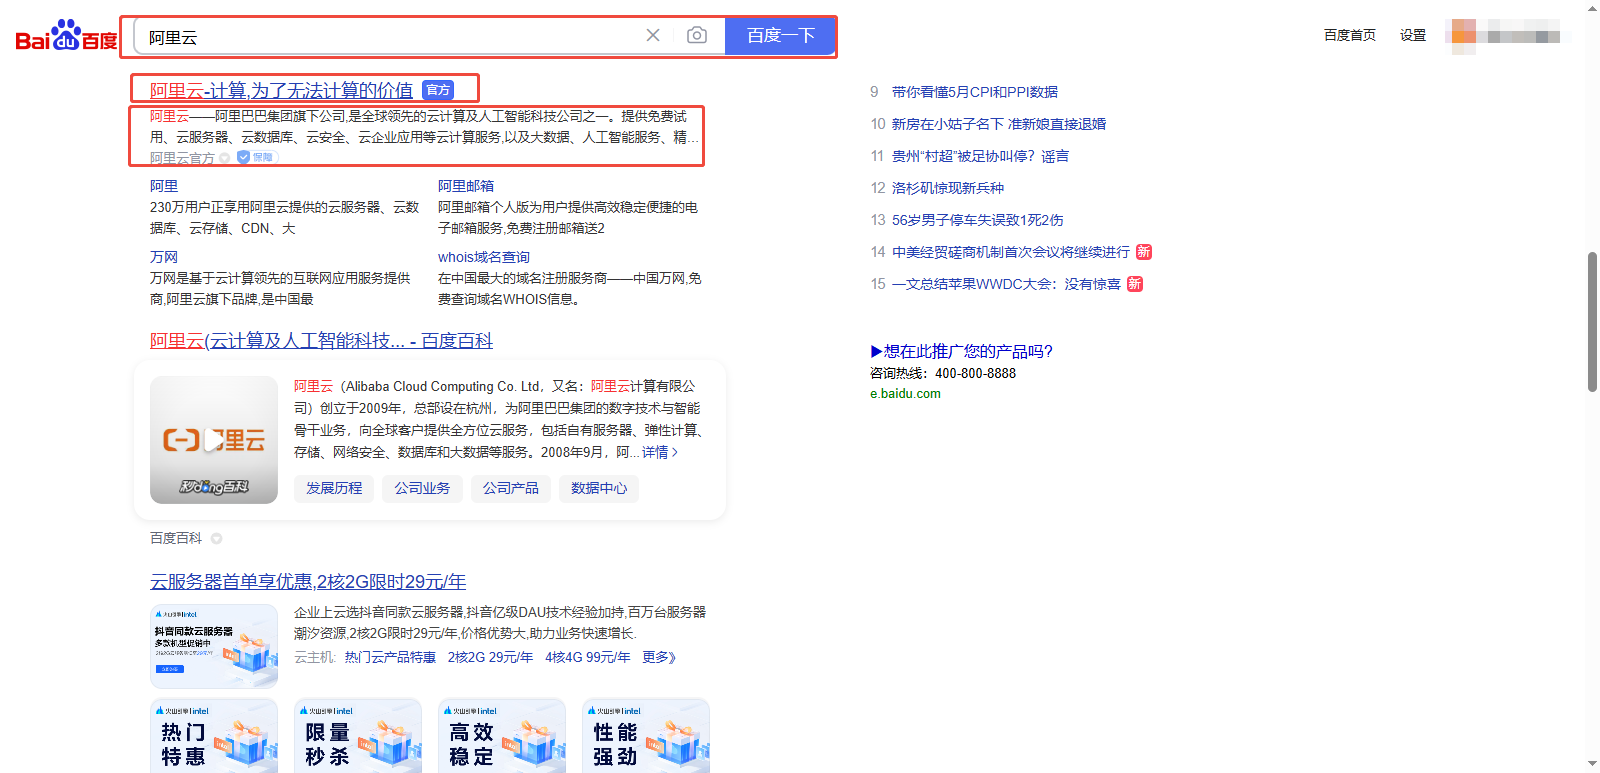Select the 公司业务 tag

pyautogui.click(x=422, y=488)
